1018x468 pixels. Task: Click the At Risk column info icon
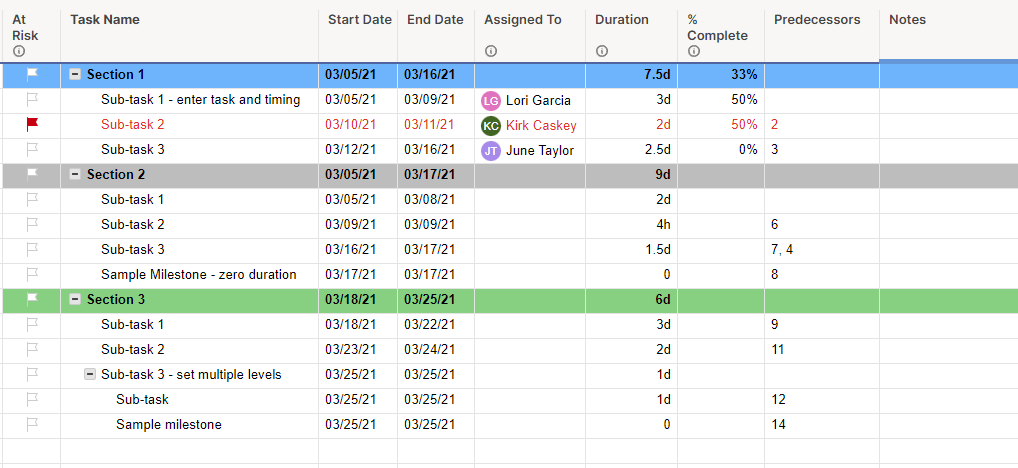pyautogui.click(x=19, y=51)
